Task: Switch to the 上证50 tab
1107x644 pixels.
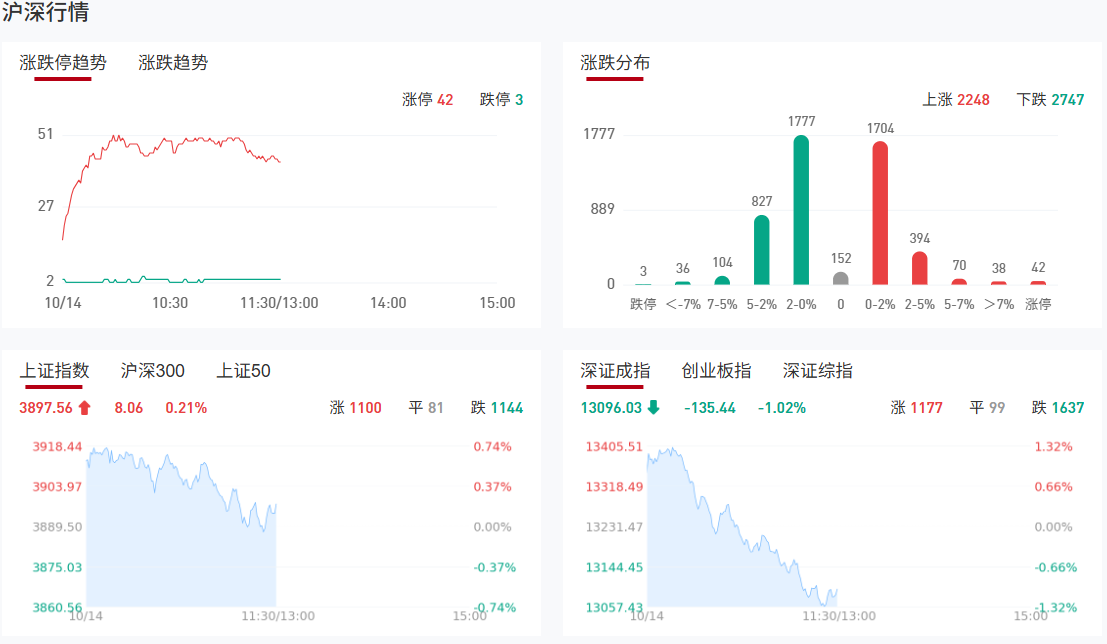Action: [244, 371]
